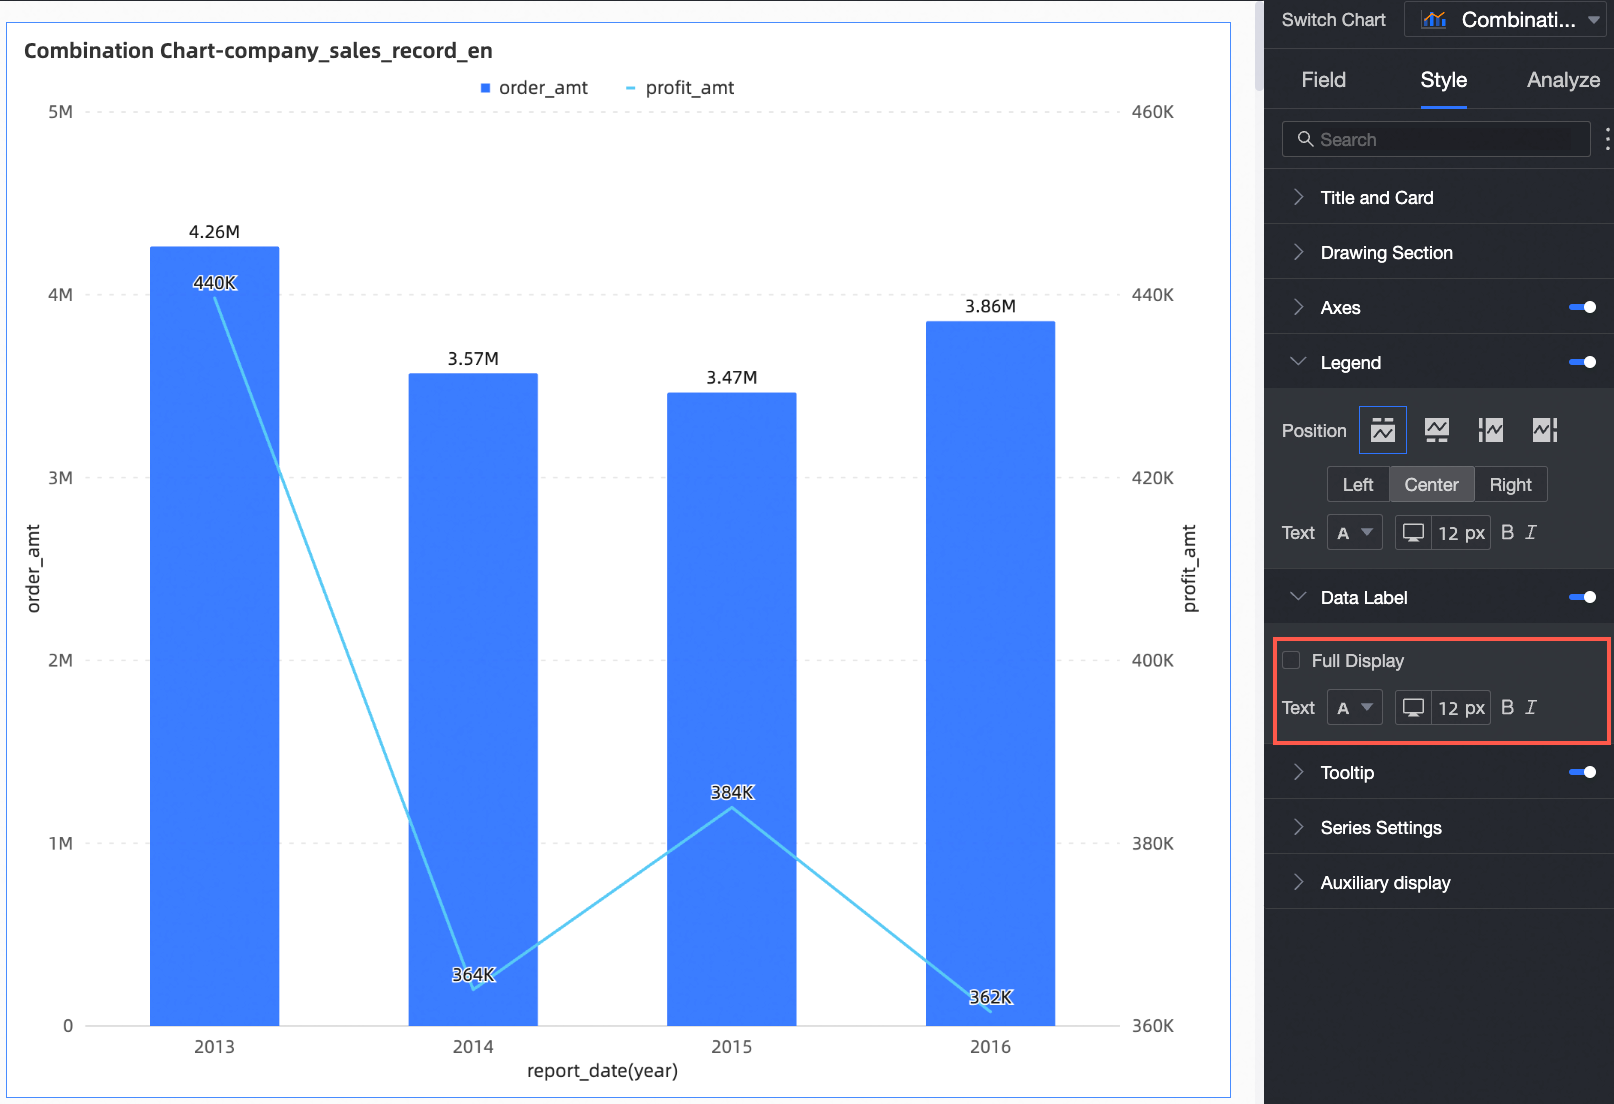Turn off the Legend switch
Viewport: 1614px width, 1104px height.
coord(1583,362)
